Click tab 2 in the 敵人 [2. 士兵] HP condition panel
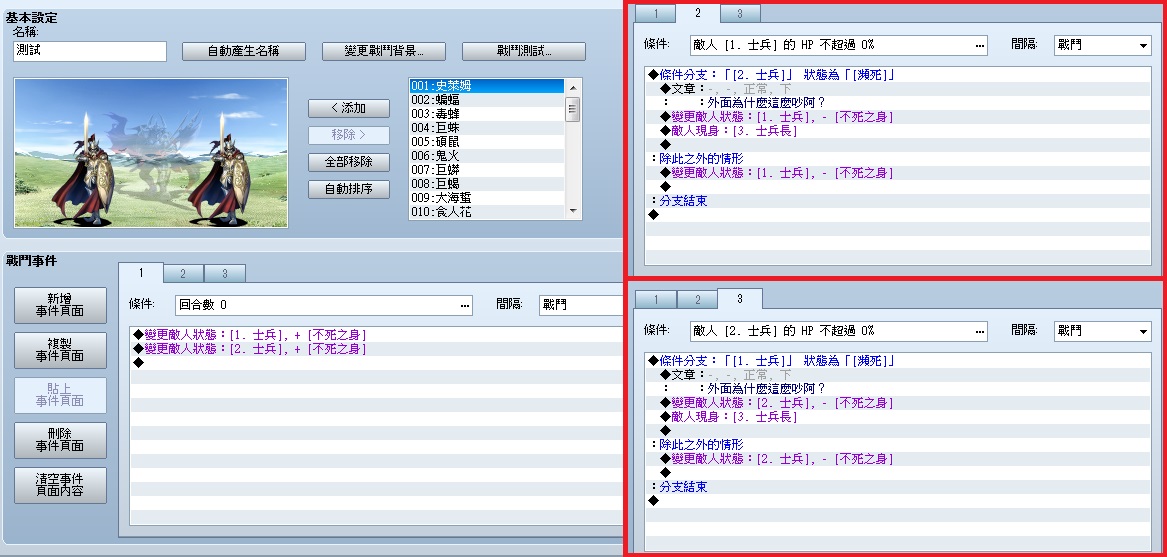 pos(697,299)
